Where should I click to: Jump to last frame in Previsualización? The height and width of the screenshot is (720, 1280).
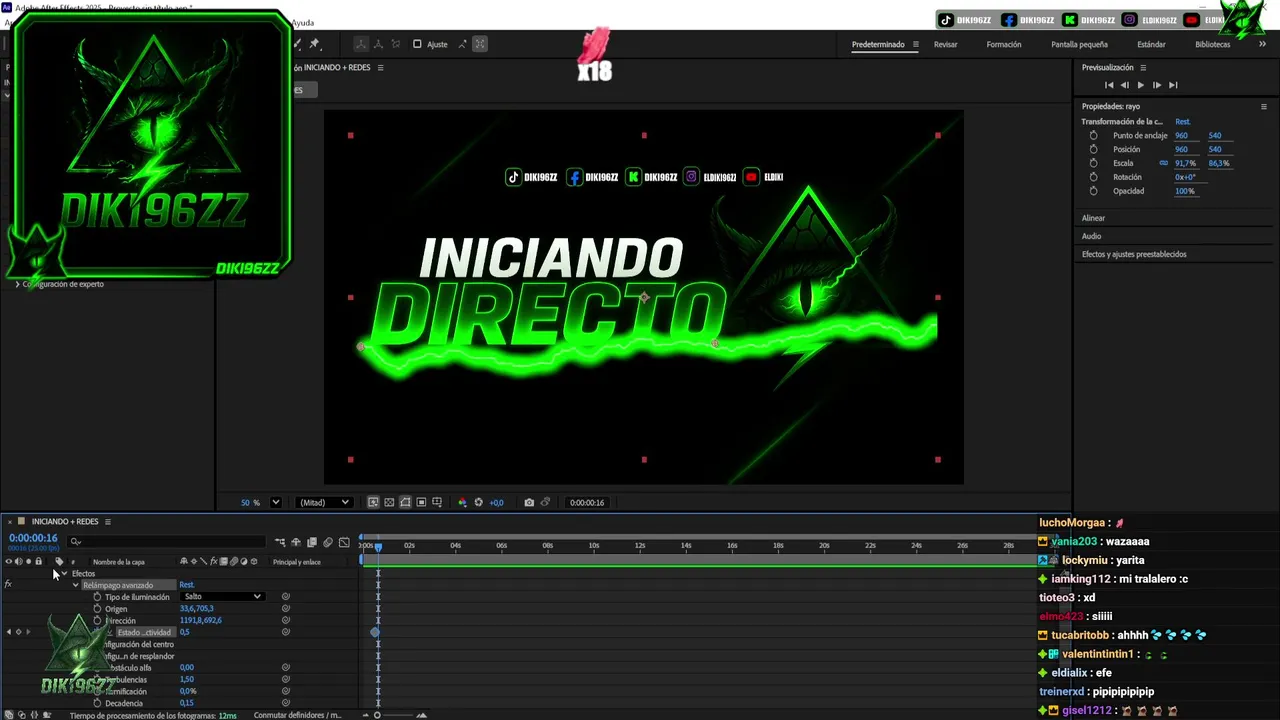click(x=1173, y=85)
